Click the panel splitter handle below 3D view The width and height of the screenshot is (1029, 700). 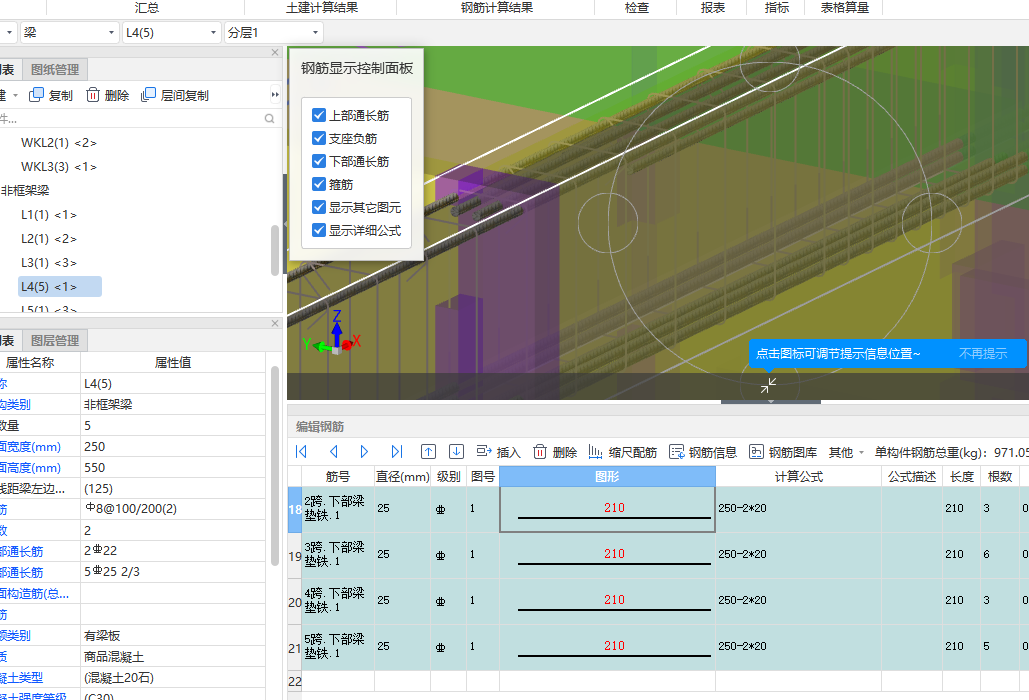(x=770, y=401)
